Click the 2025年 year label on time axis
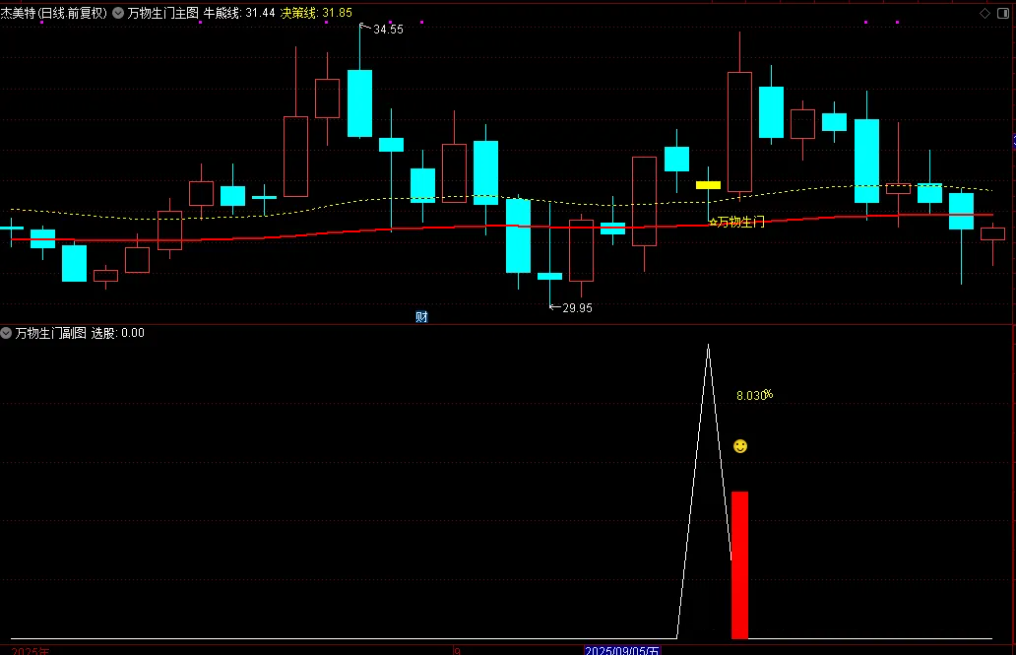Screen dimensions: 1016x655 pyautogui.click(x=24, y=650)
